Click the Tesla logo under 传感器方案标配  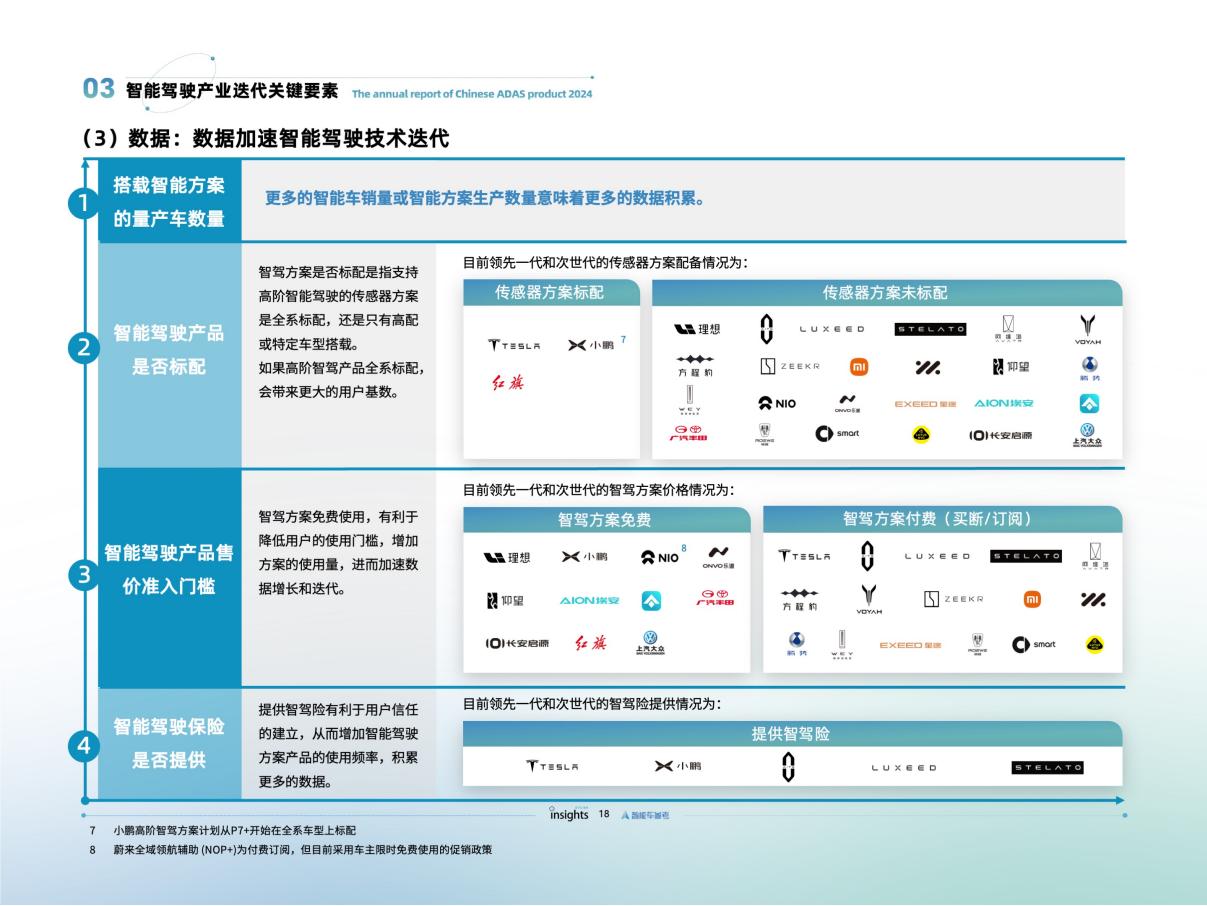(x=514, y=346)
